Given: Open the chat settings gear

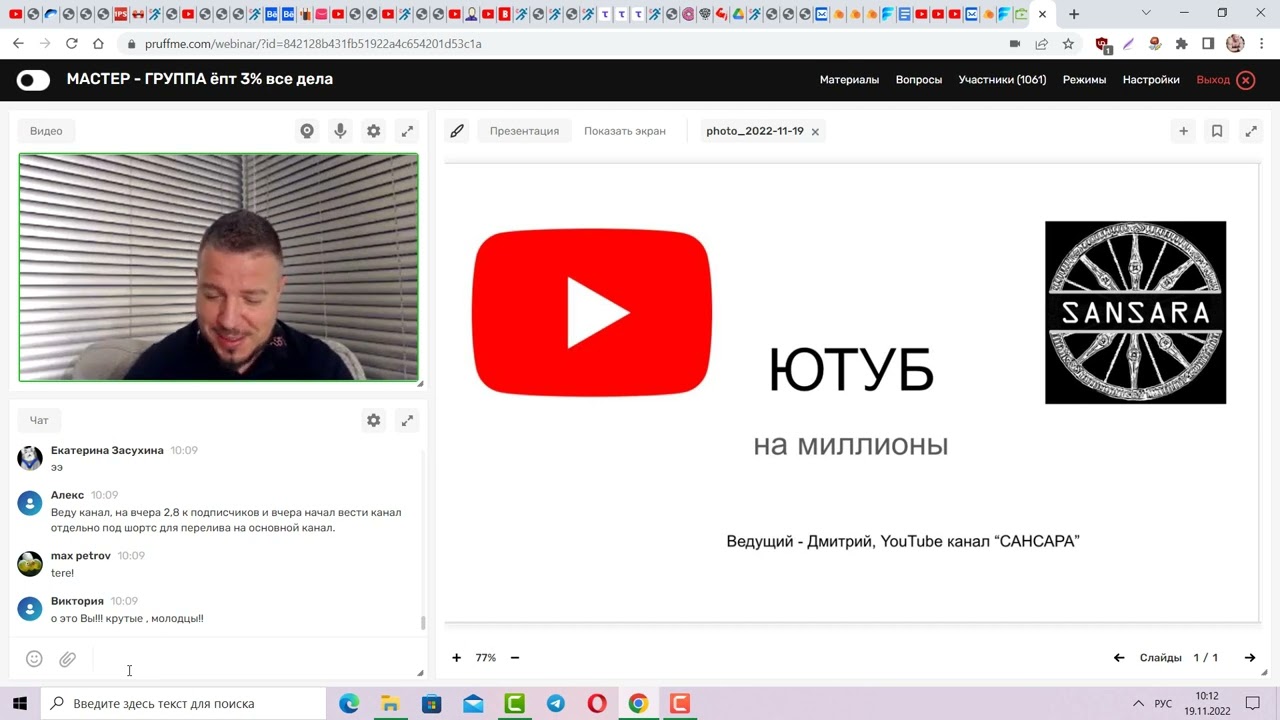Looking at the screenshot, I should click(x=373, y=420).
